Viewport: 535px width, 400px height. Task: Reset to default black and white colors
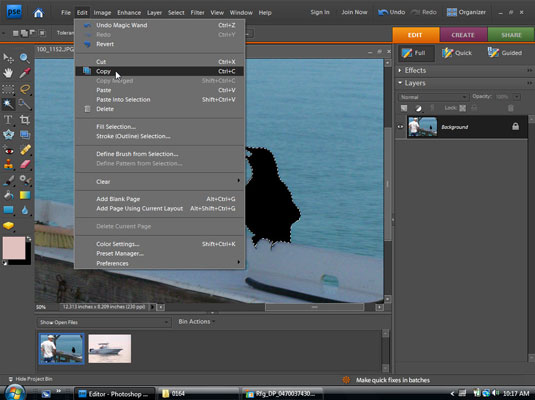tap(5, 263)
